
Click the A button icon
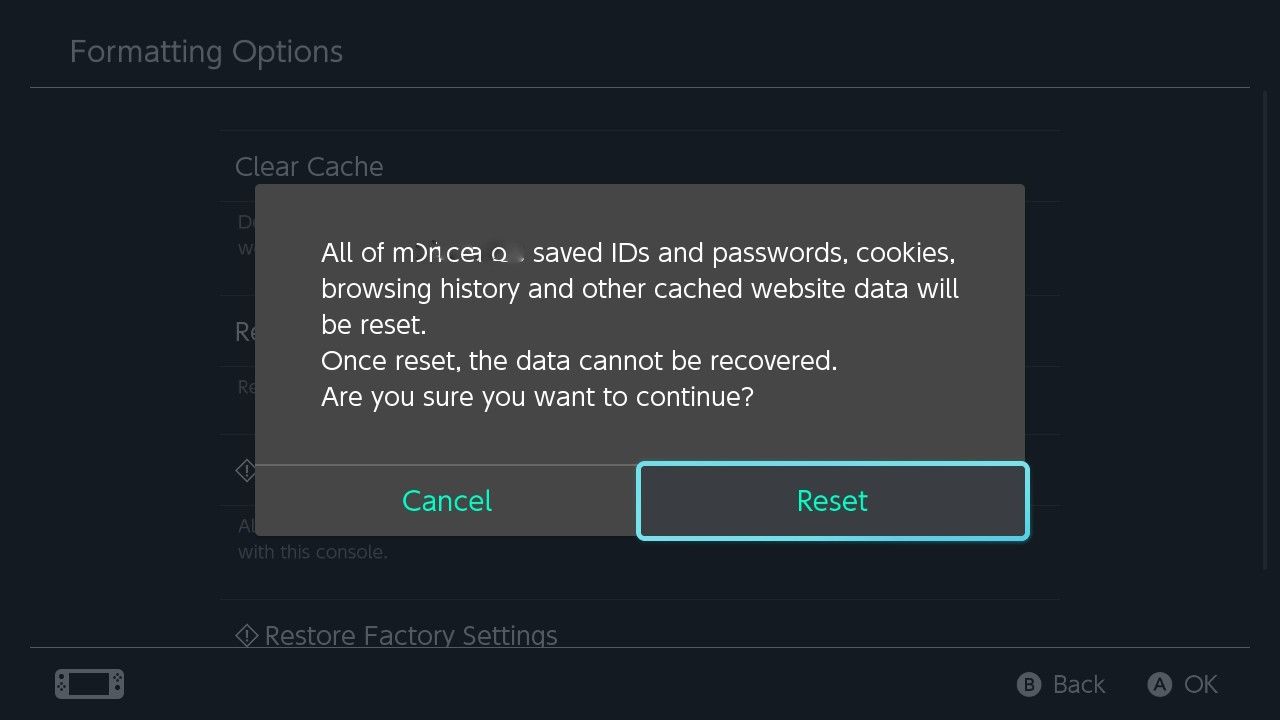coord(1159,685)
